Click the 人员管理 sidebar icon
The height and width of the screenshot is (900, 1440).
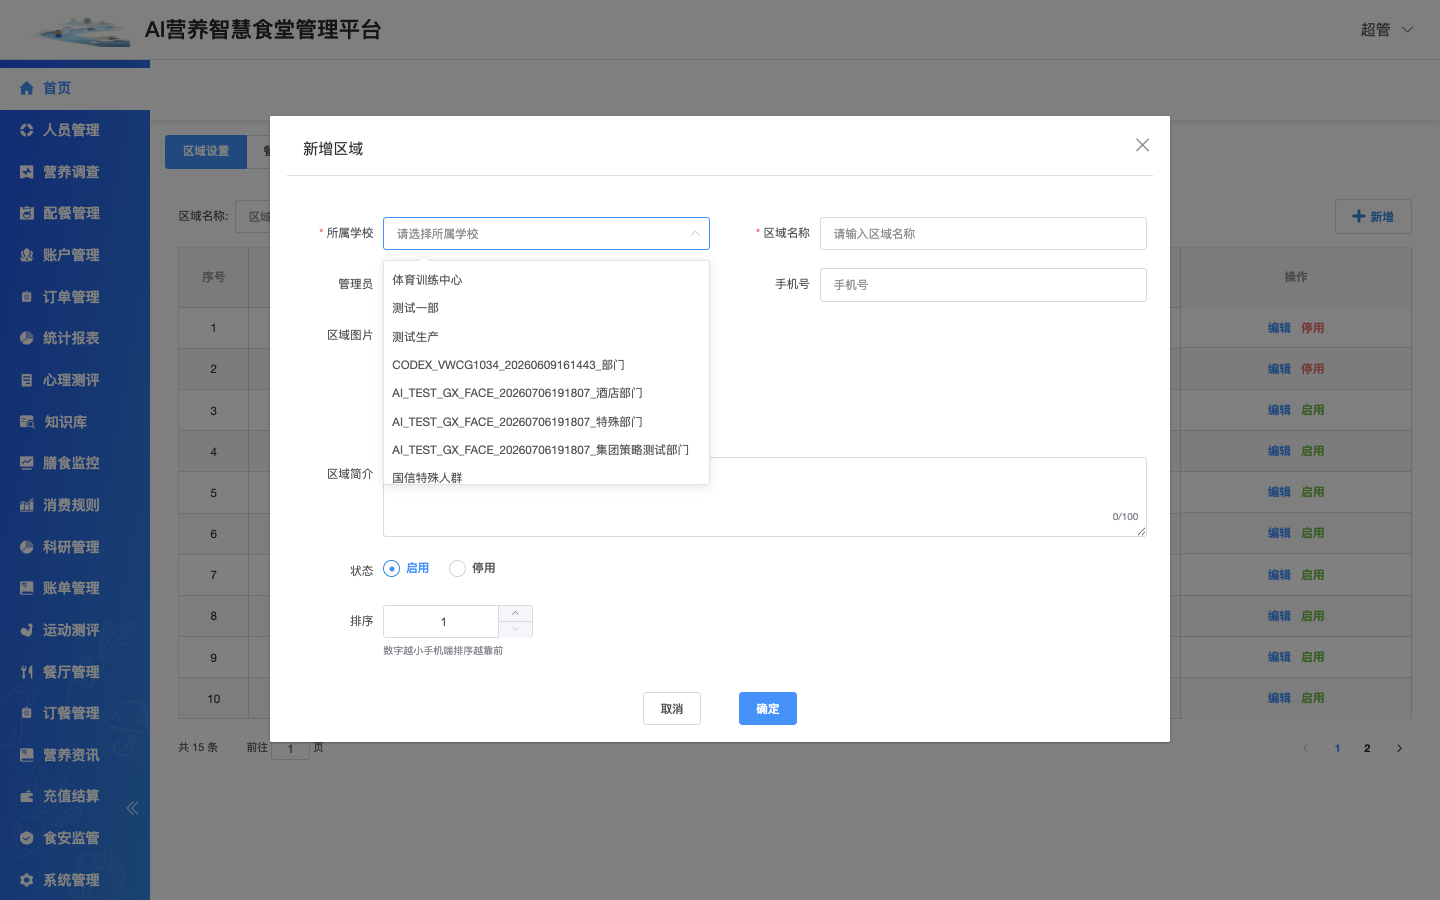[x=27, y=130]
